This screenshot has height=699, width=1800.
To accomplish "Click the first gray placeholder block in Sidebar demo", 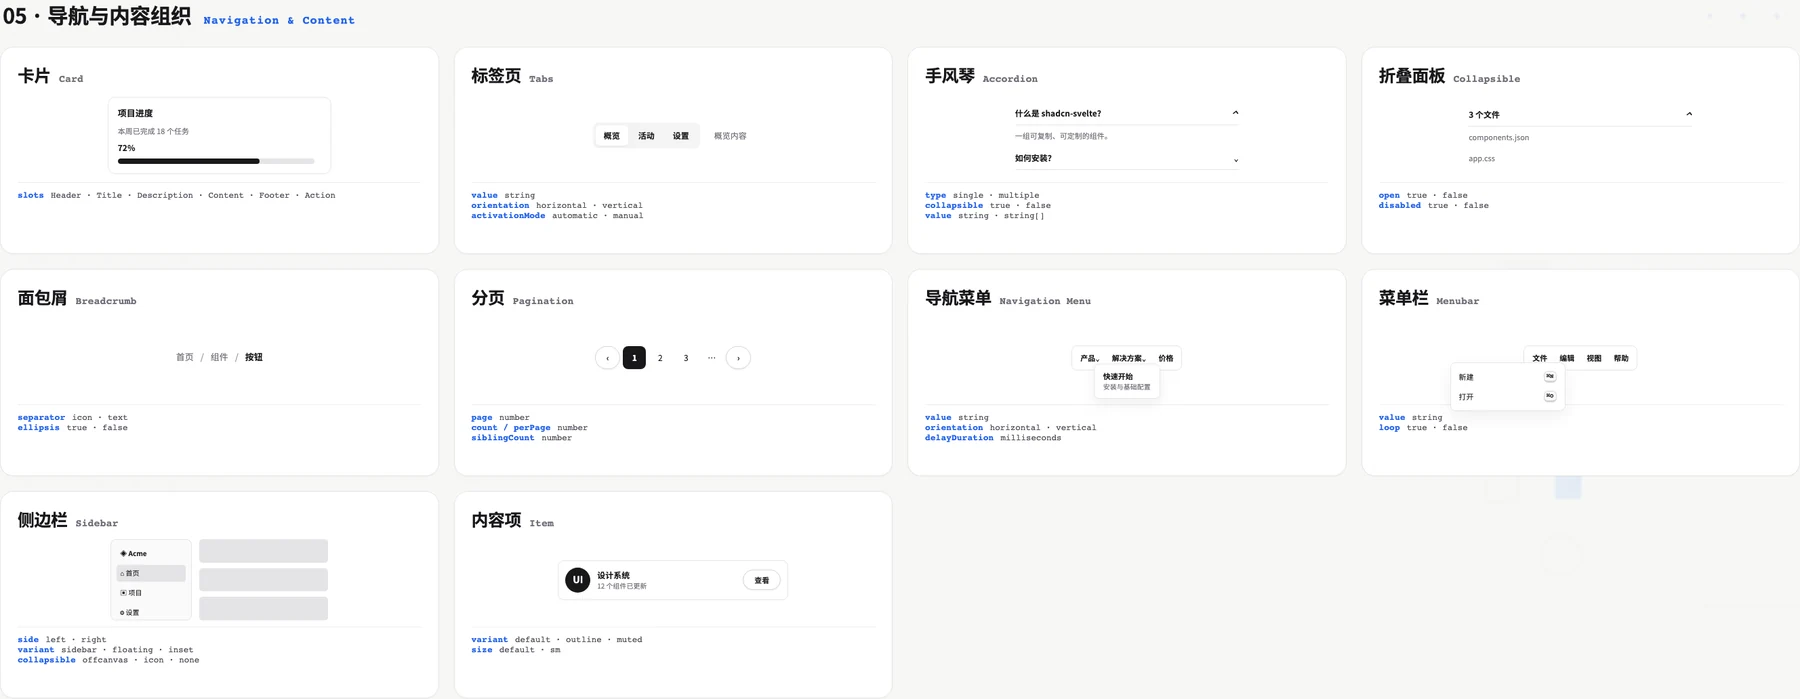I will tap(263, 551).
